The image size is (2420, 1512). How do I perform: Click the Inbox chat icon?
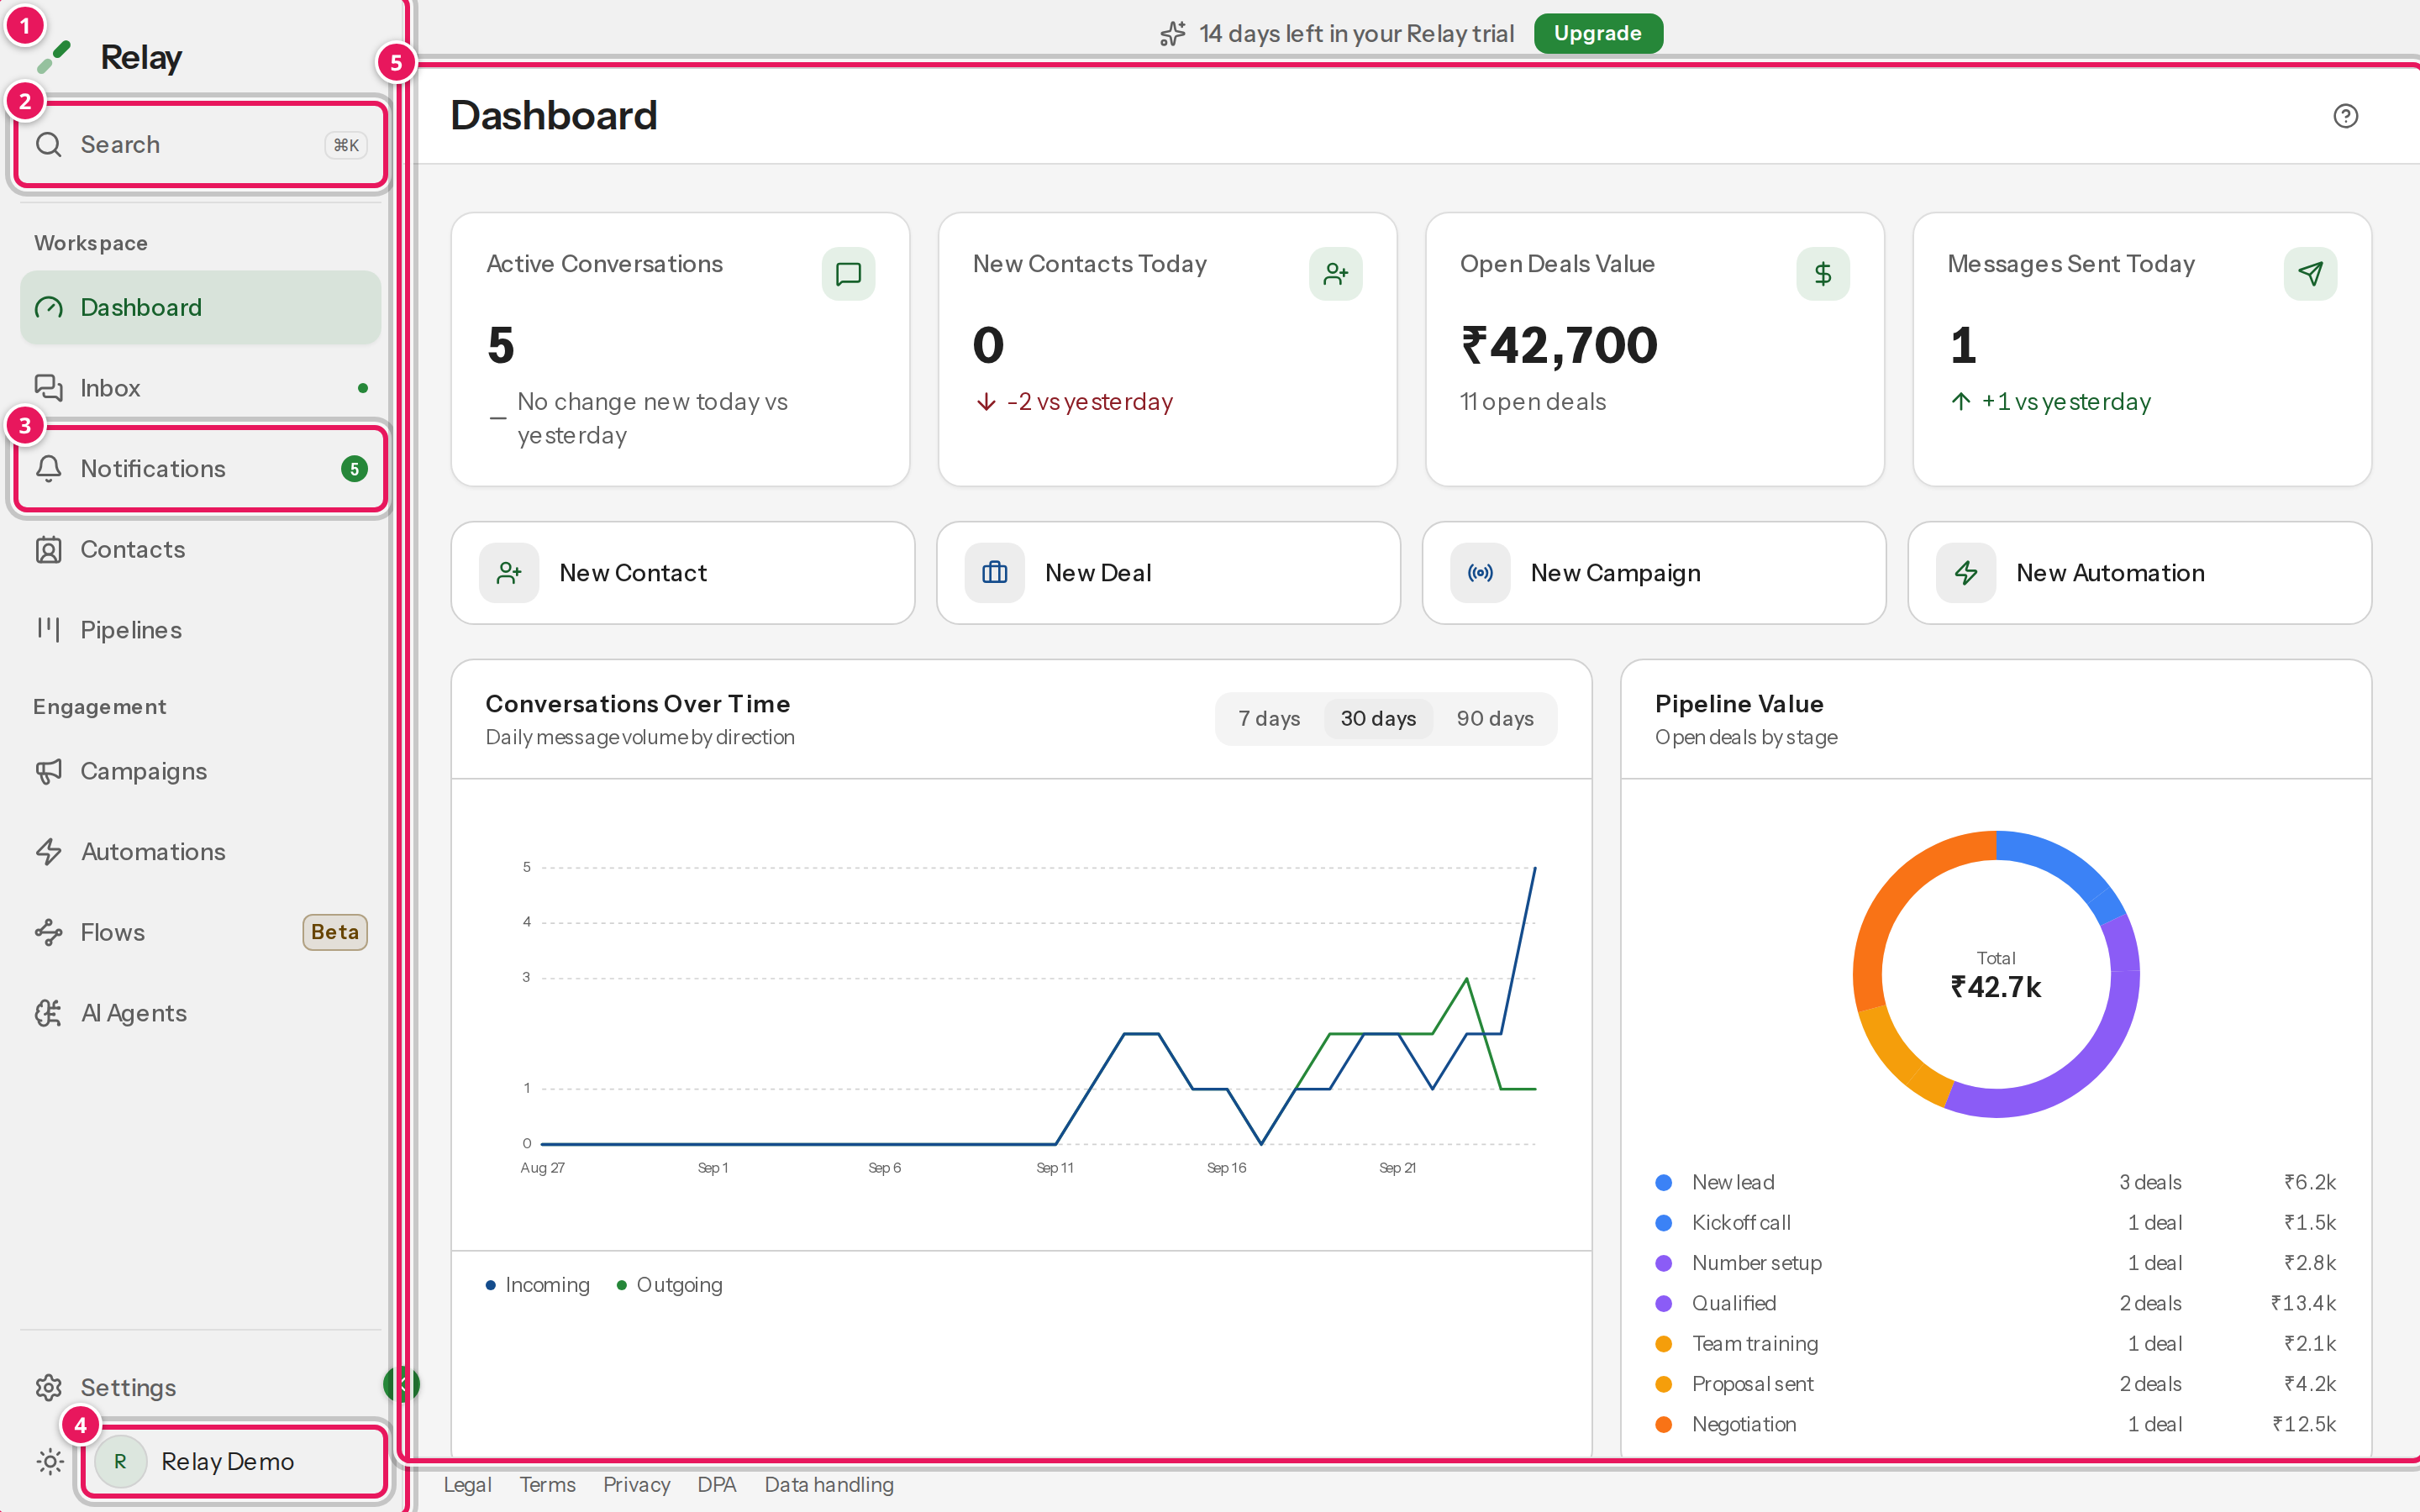tap(49, 388)
